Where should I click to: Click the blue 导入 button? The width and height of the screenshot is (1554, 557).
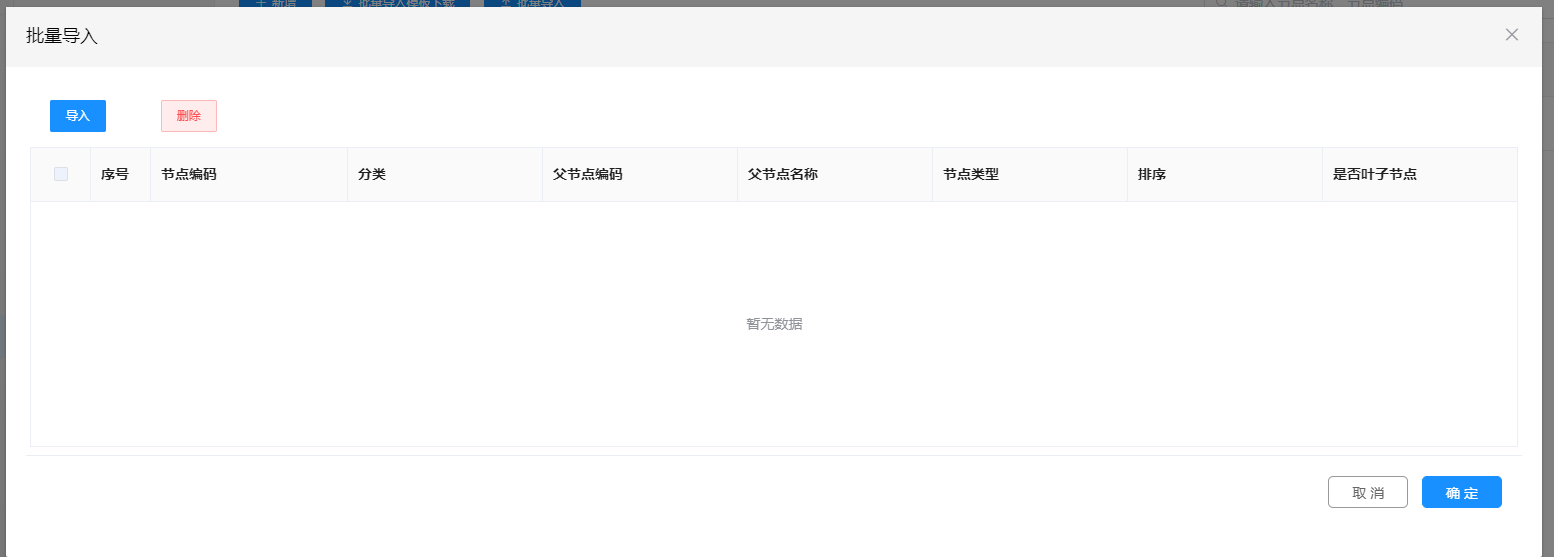(78, 116)
